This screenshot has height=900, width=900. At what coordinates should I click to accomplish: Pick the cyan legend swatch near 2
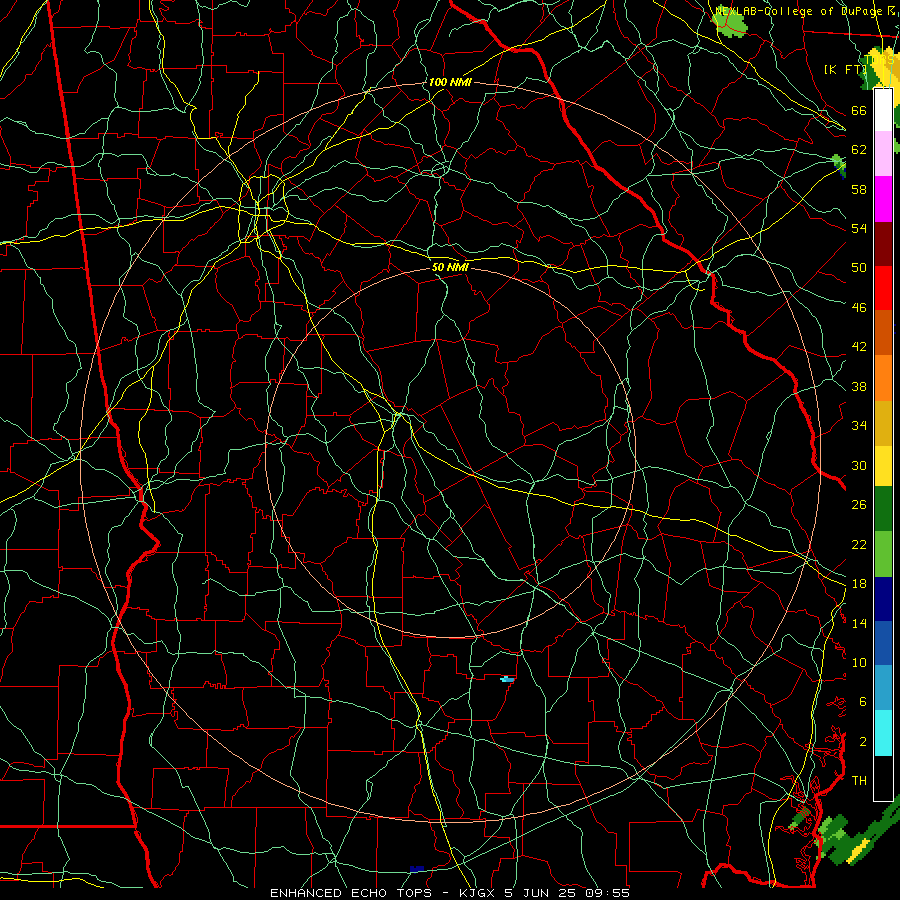tap(883, 733)
